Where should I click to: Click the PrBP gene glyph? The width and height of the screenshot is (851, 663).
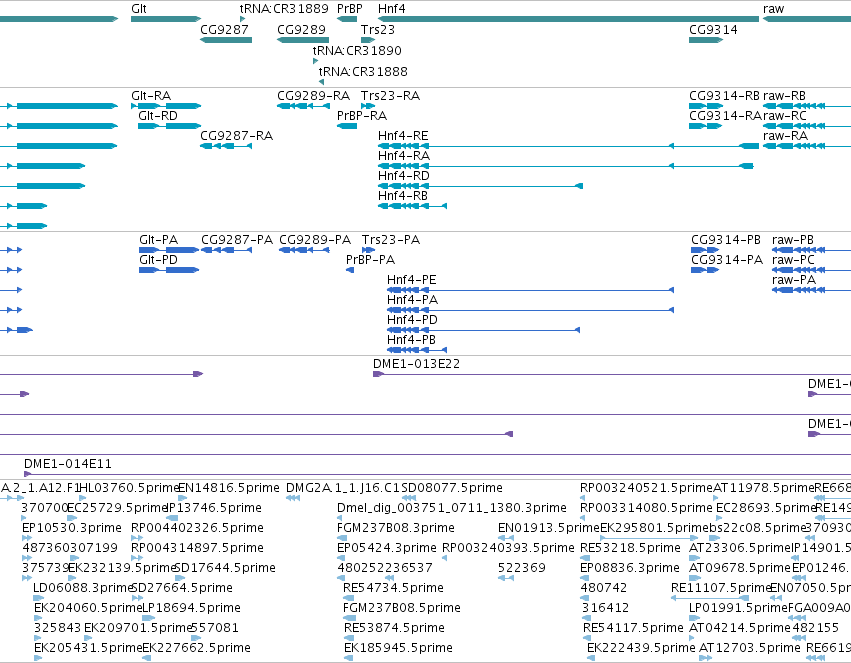point(347,19)
